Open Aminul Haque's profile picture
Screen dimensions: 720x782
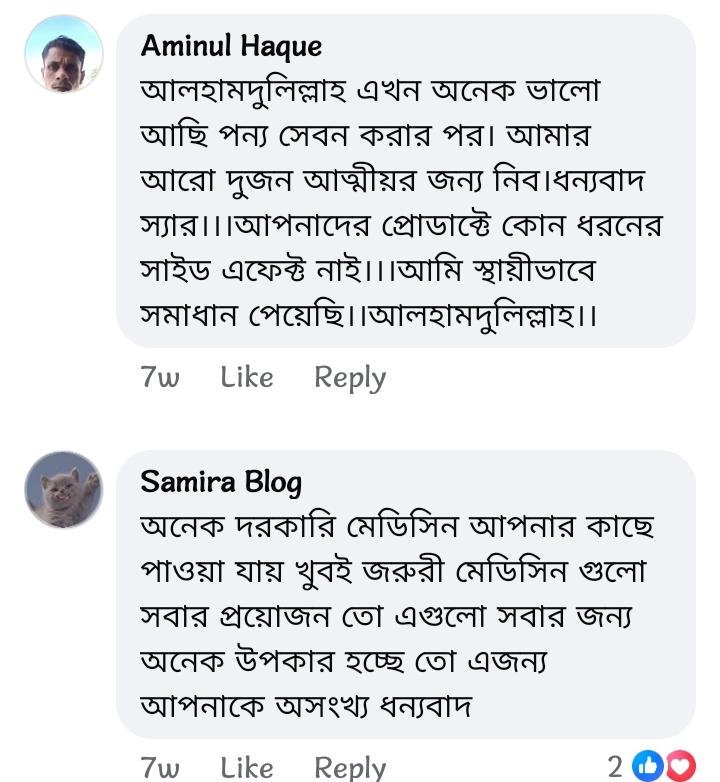tap(63, 54)
